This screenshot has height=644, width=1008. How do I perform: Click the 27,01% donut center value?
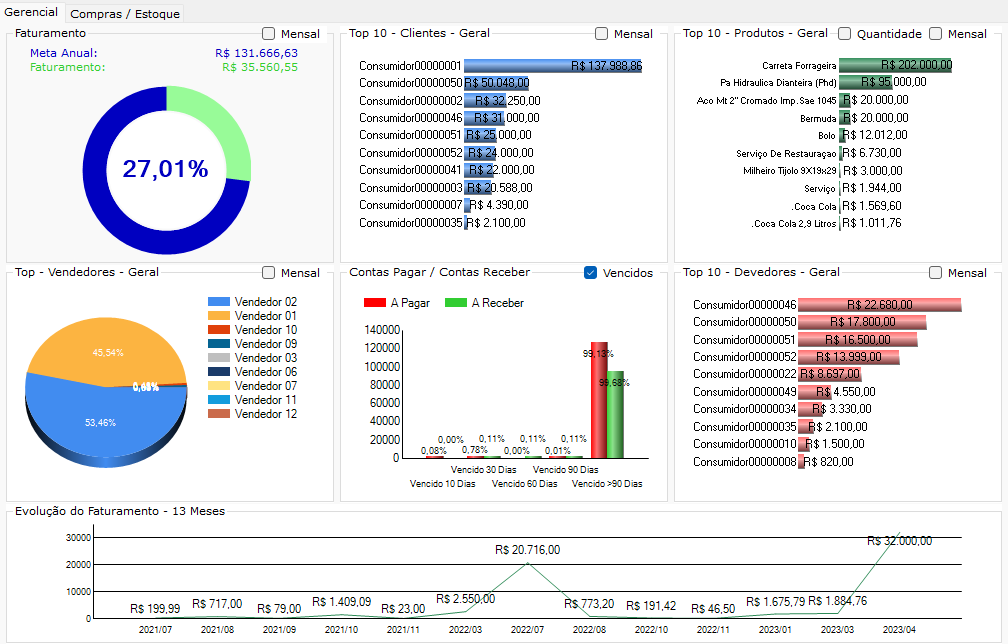[x=166, y=169]
